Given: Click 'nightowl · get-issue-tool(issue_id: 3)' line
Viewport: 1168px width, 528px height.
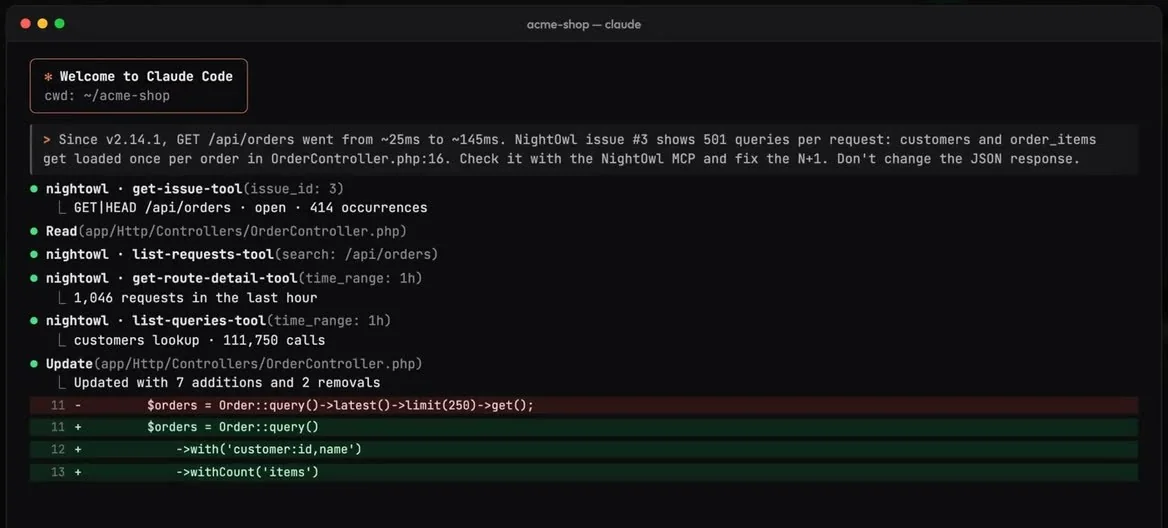Looking at the screenshot, I should [x=194, y=189].
